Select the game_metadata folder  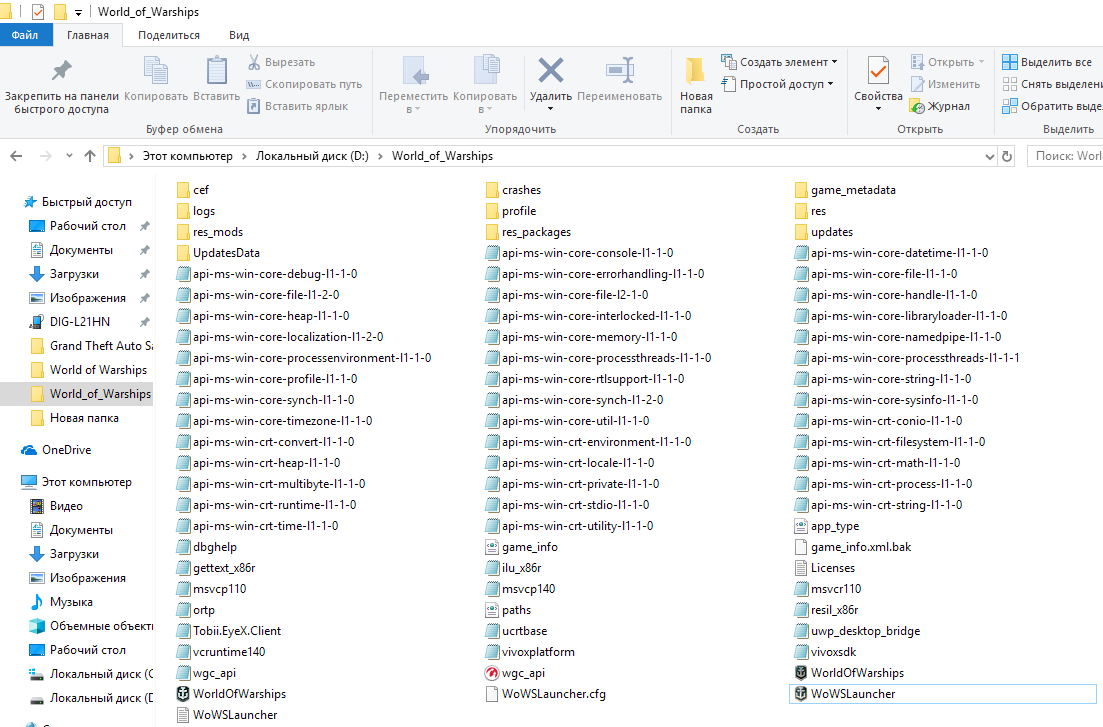(846, 190)
